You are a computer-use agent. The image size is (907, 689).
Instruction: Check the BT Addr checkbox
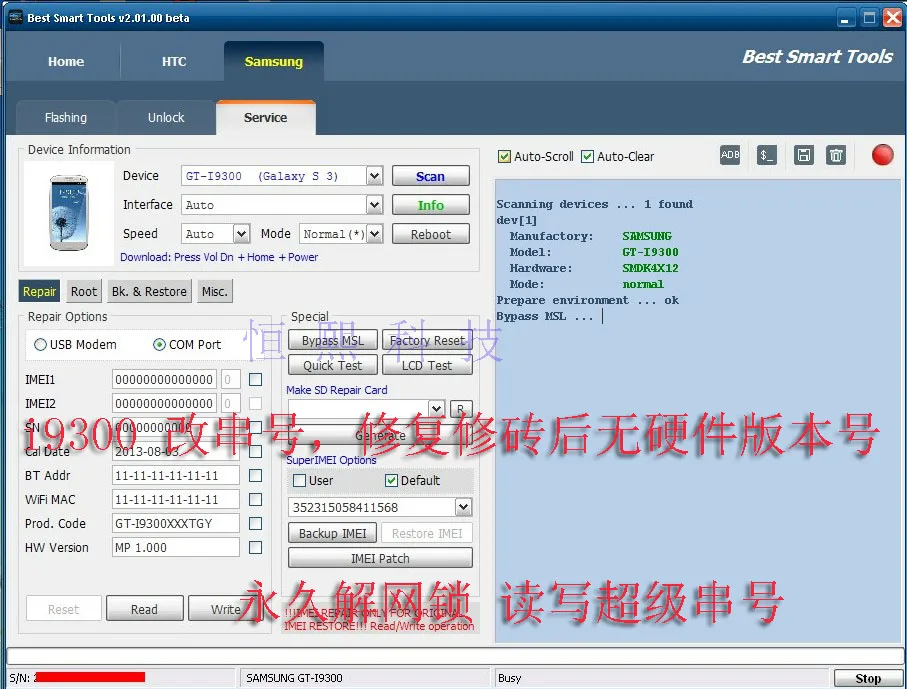pos(255,476)
